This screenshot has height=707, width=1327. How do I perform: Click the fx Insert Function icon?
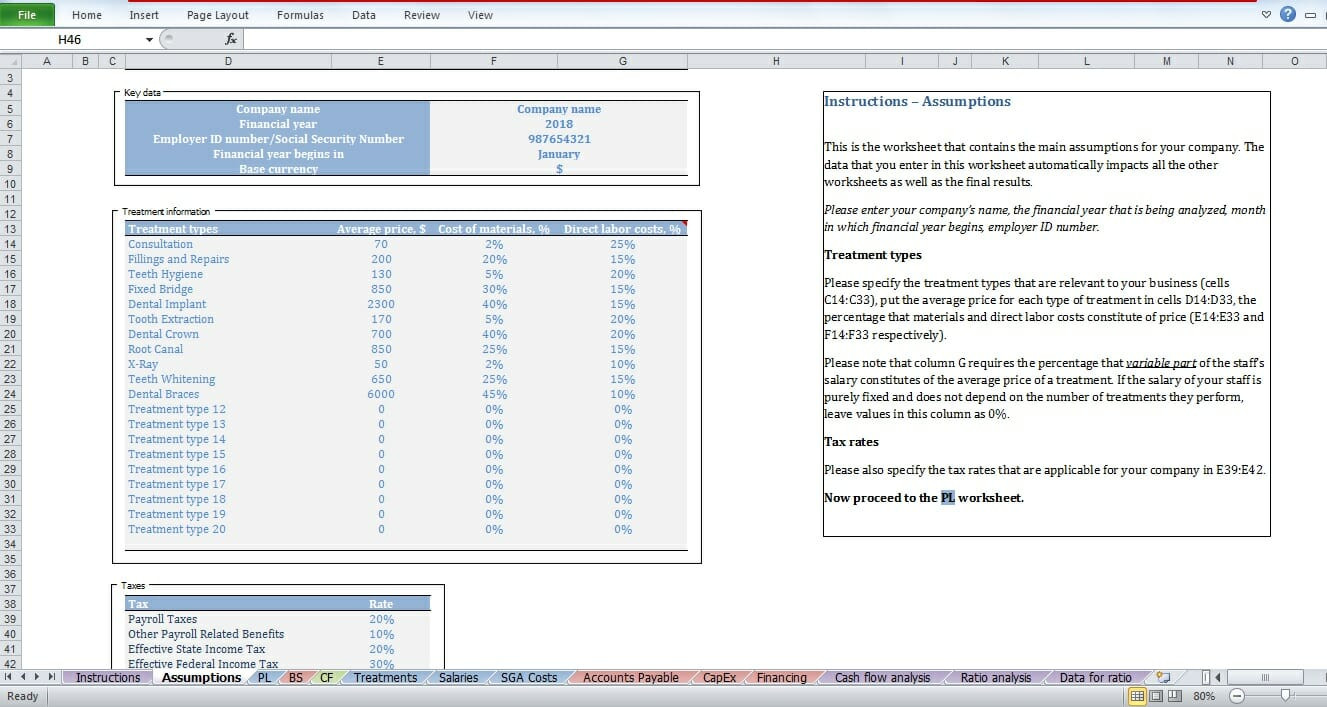[231, 39]
